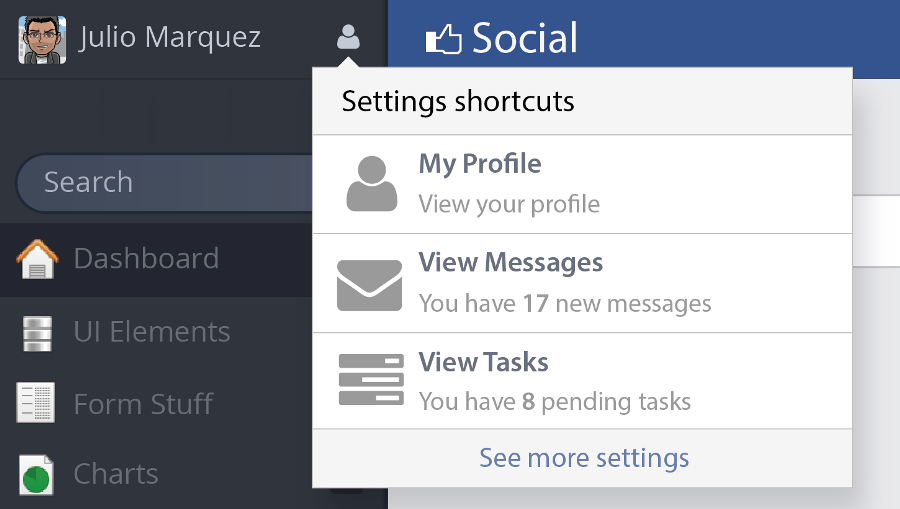Select View Messages shortcut
900x509 pixels.
click(582, 283)
